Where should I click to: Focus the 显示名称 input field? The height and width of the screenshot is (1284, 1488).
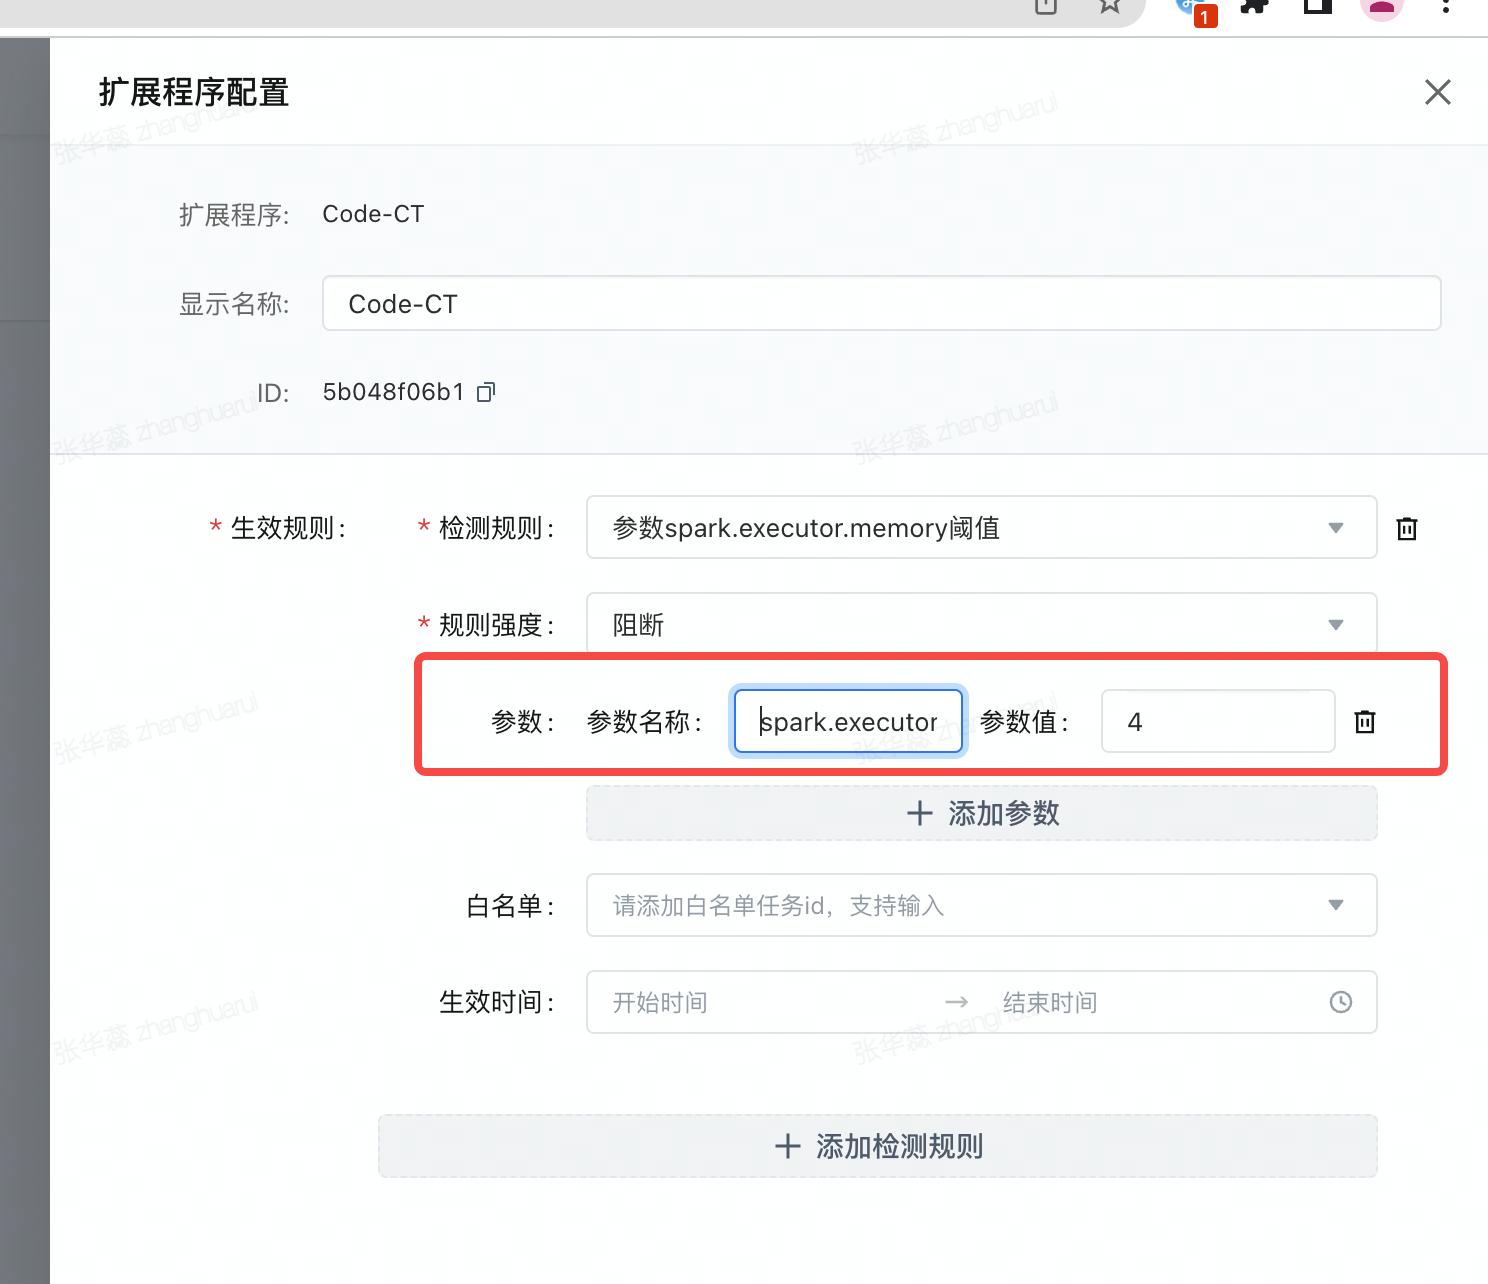coord(880,304)
